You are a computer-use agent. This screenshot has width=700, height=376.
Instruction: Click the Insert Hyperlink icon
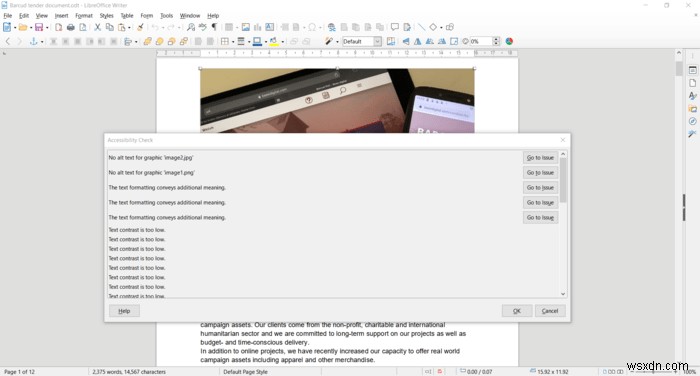point(332,27)
